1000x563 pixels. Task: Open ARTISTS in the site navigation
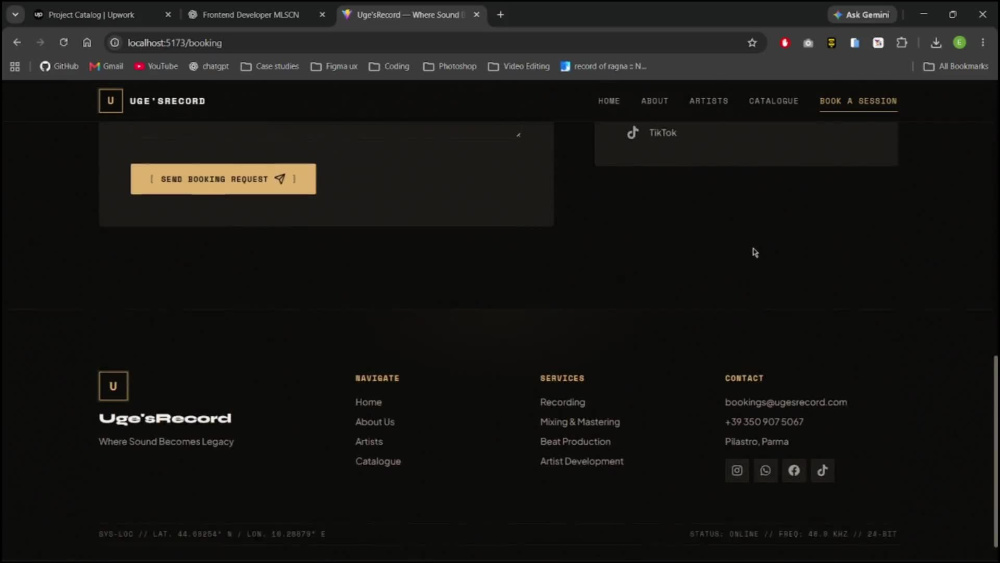[709, 101]
